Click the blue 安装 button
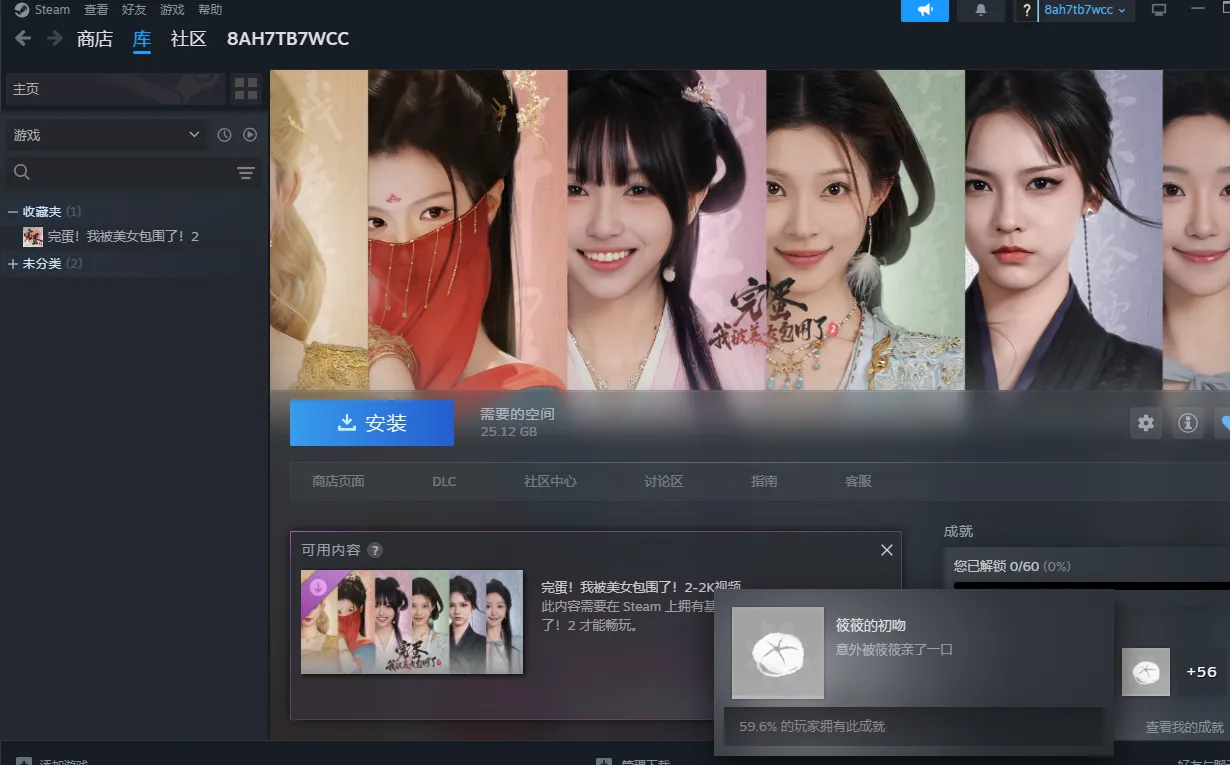1230x765 pixels. pyautogui.click(x=371, y=423)
